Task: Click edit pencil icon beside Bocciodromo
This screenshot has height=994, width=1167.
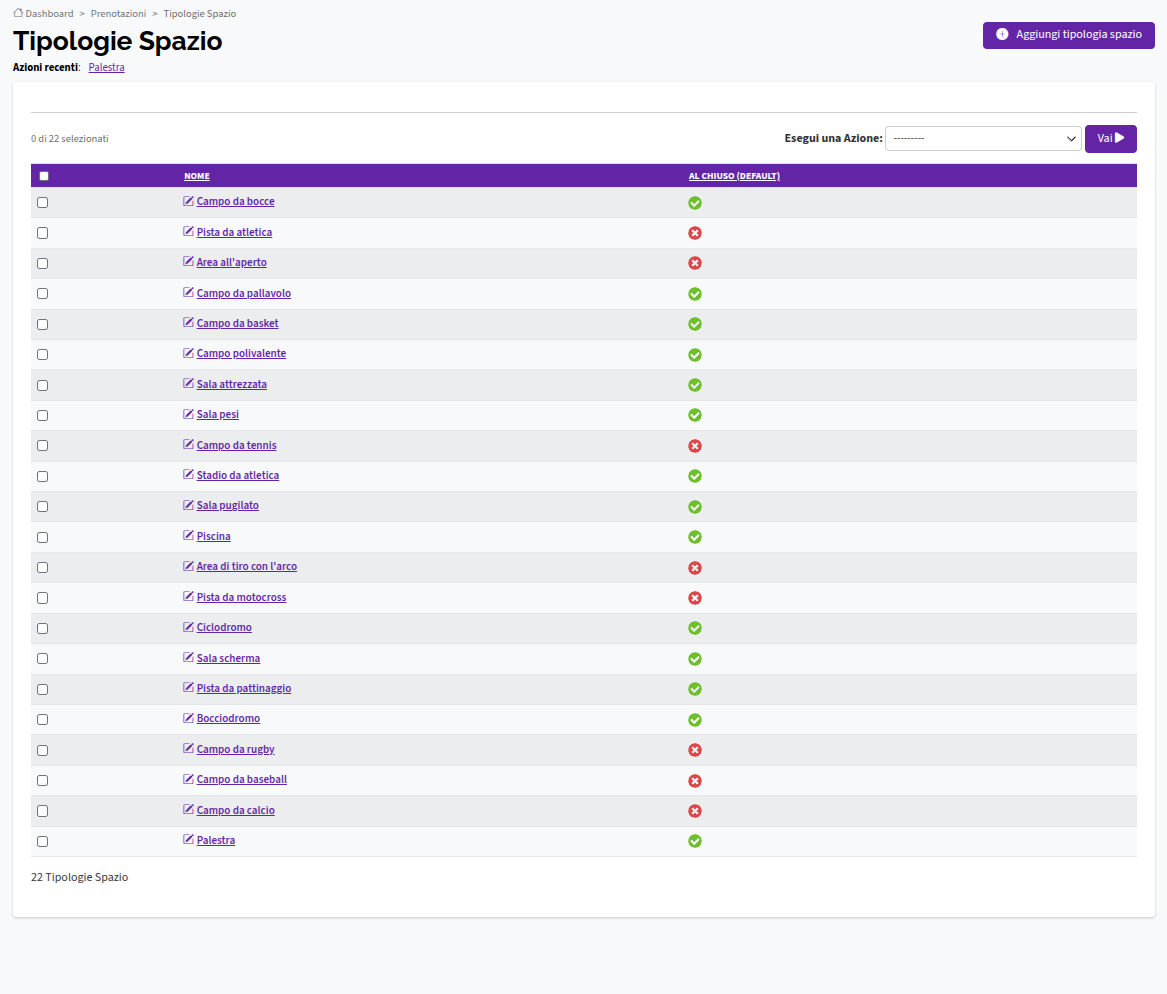Action: click(x=188, y=718)
